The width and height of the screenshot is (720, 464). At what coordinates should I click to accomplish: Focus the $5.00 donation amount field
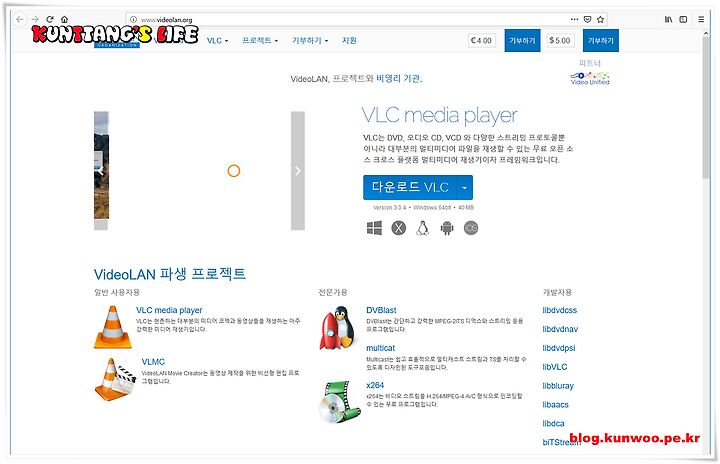tap(560, 40)
